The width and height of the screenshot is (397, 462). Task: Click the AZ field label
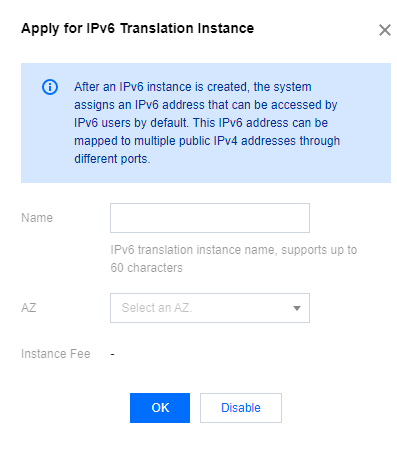[x=29, y=308]
